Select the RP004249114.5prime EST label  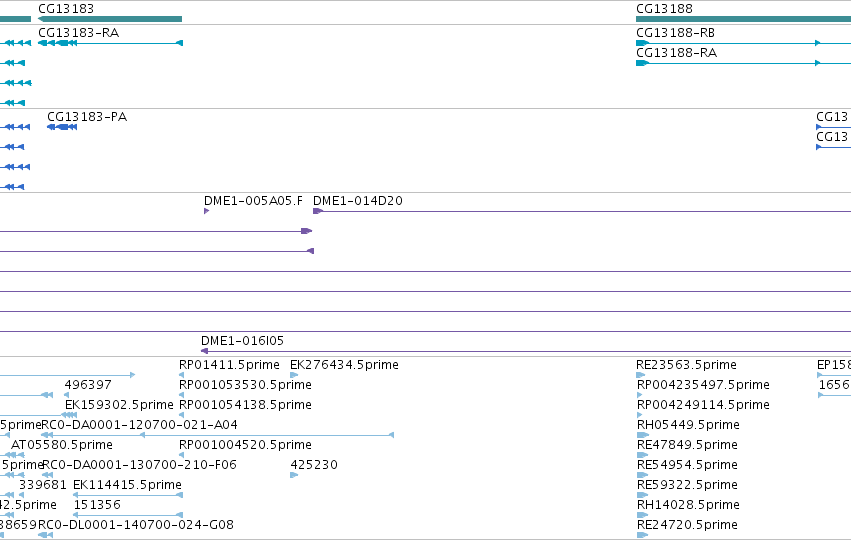[x=703, y=405]
